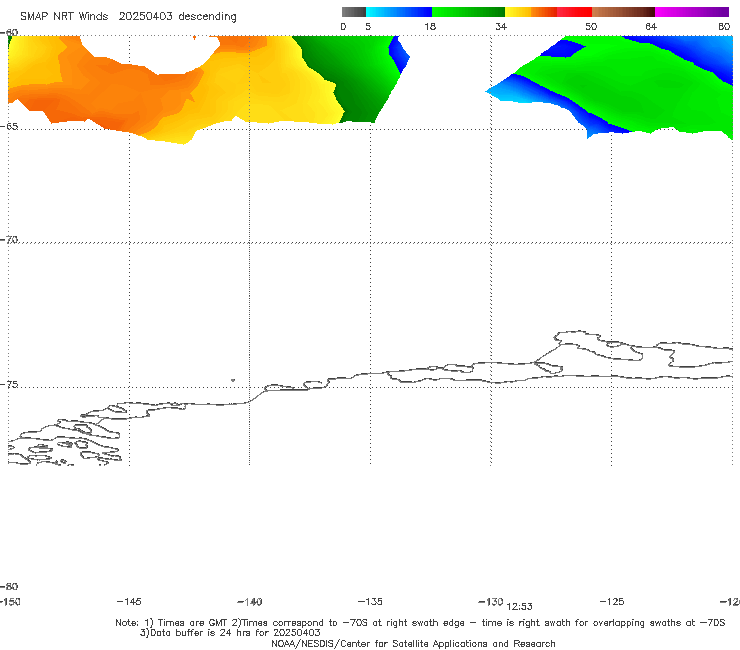Click the magenta segment of the color scale
Viewport: 740px width, 650px height.
pyautogui.click(x=692, y=12)
